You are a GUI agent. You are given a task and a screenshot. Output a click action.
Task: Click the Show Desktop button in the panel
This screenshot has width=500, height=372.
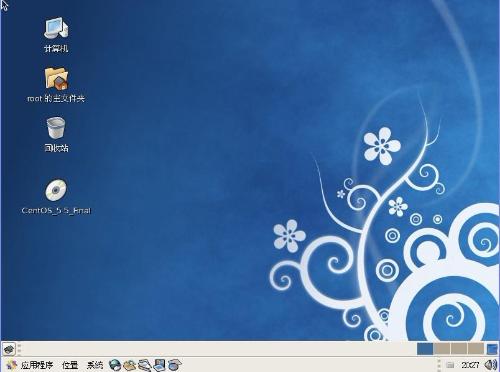pos(8,349)
